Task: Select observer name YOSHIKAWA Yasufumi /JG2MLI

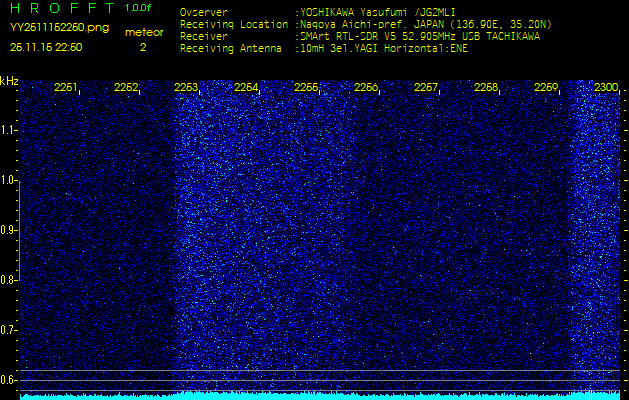Action: coord(377,12)
